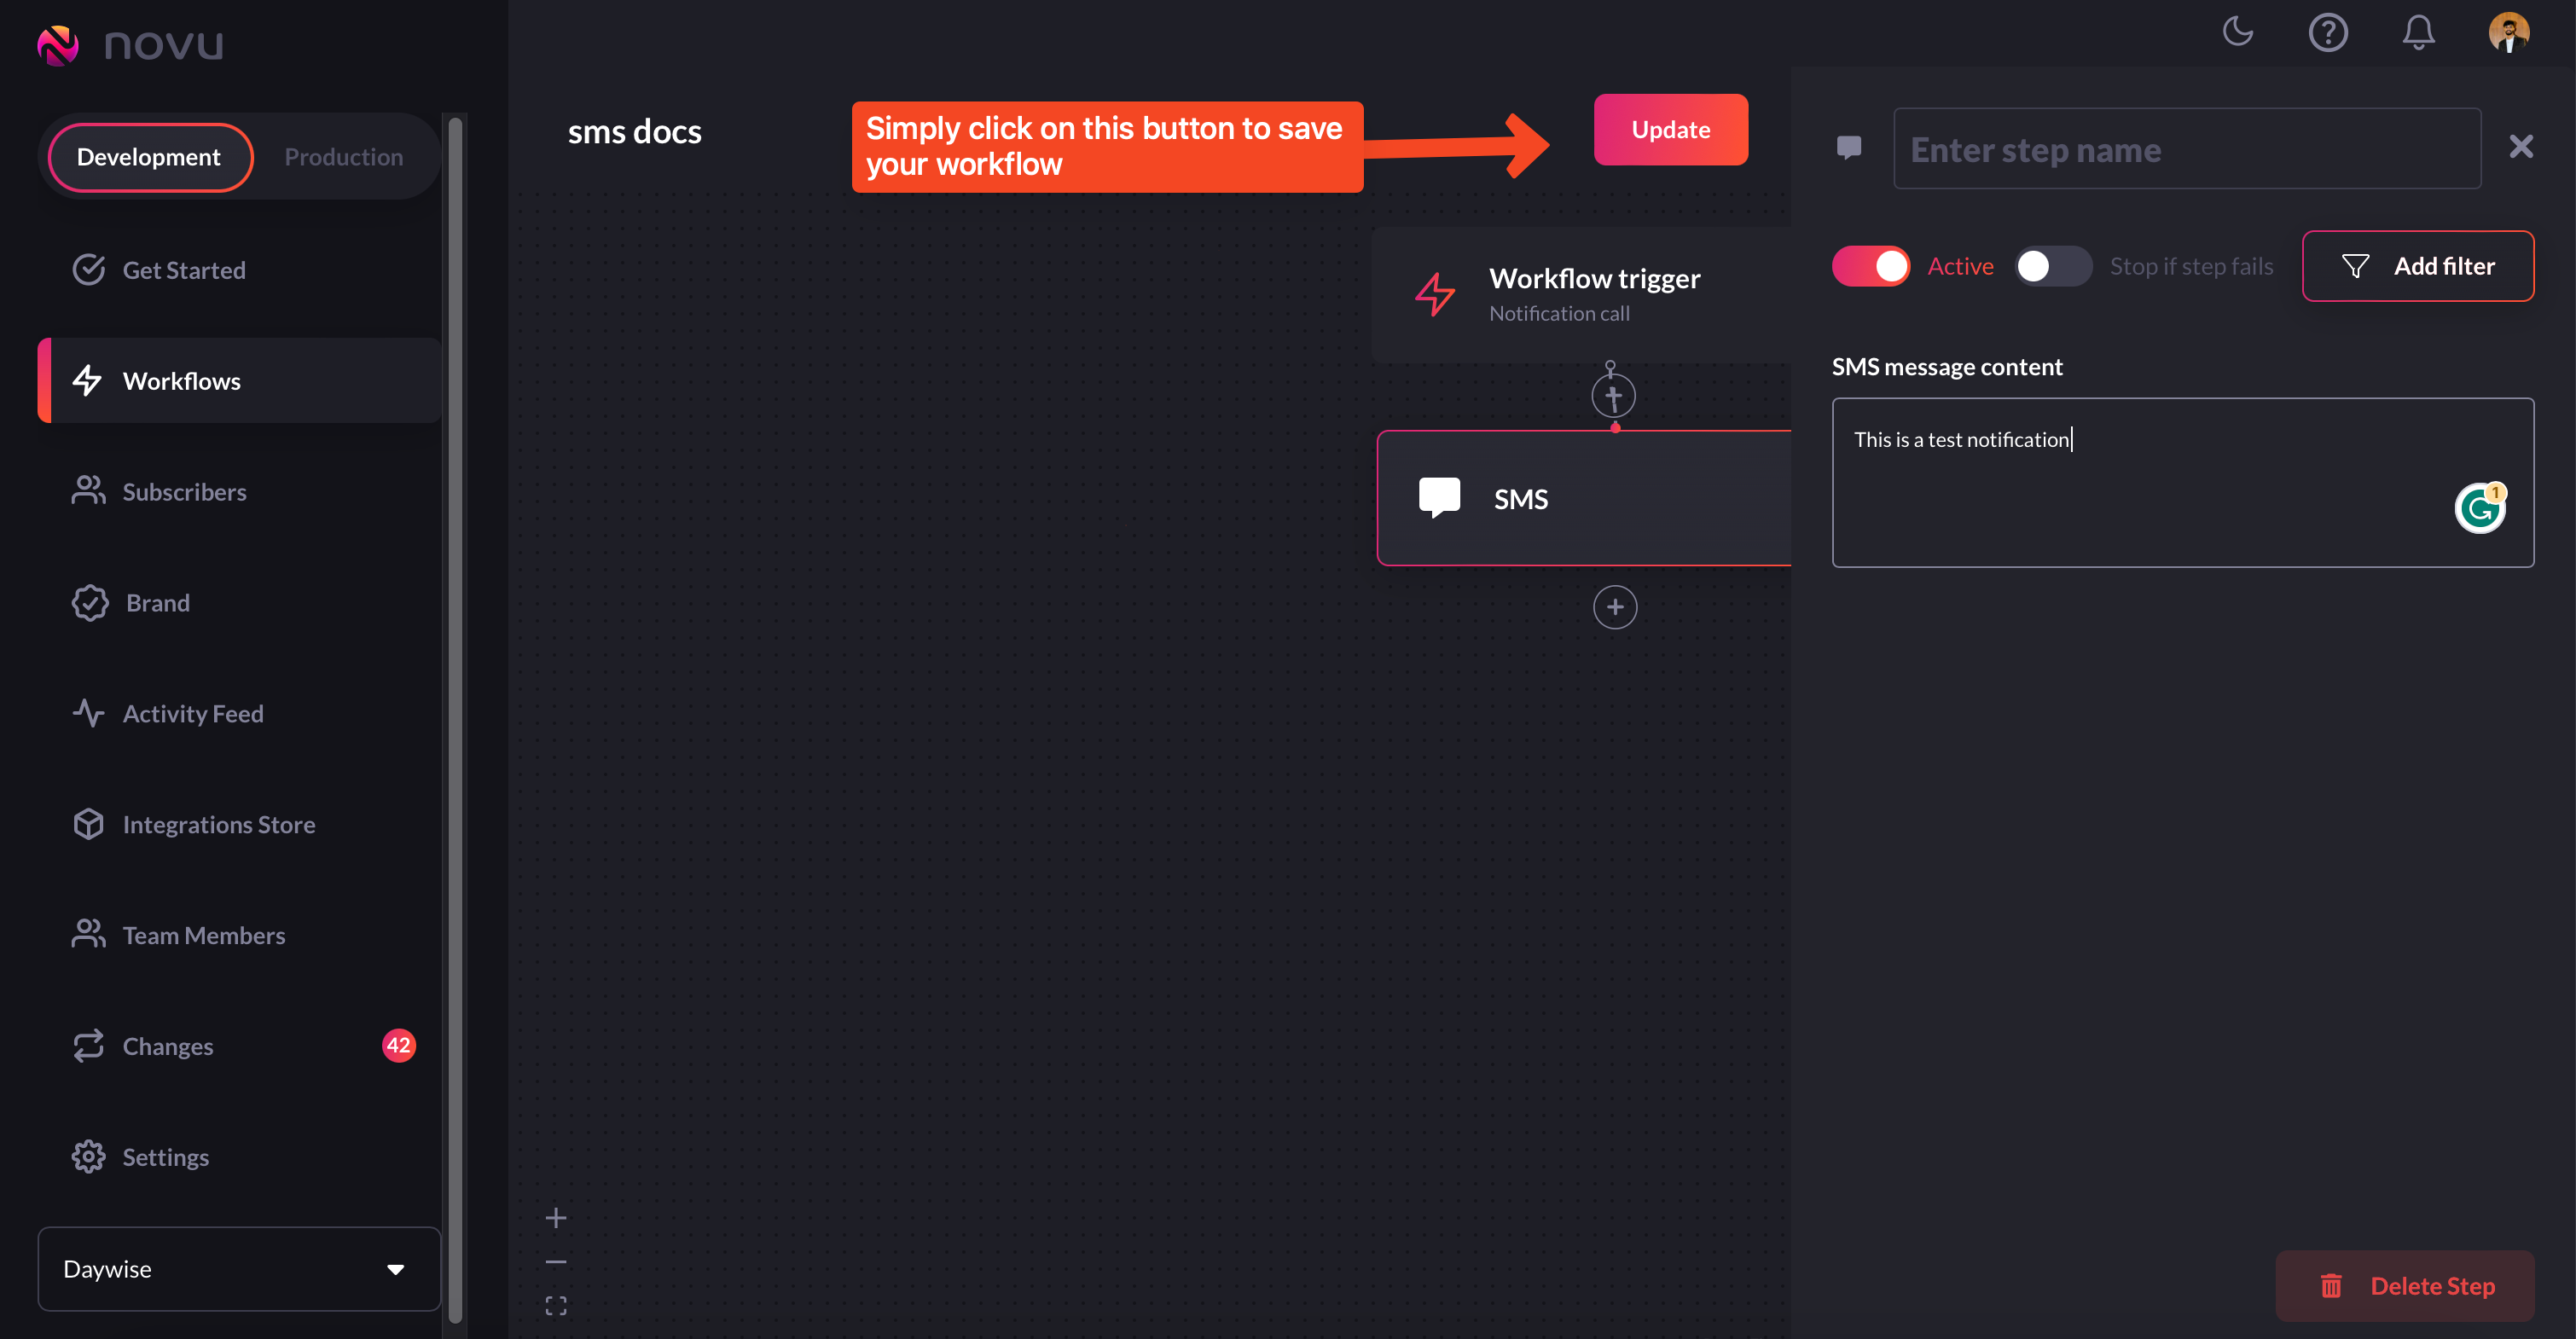Enable Stop if step fails toggle
The width and height of the screenshot is (2576, 1339).
point(2051,266)
